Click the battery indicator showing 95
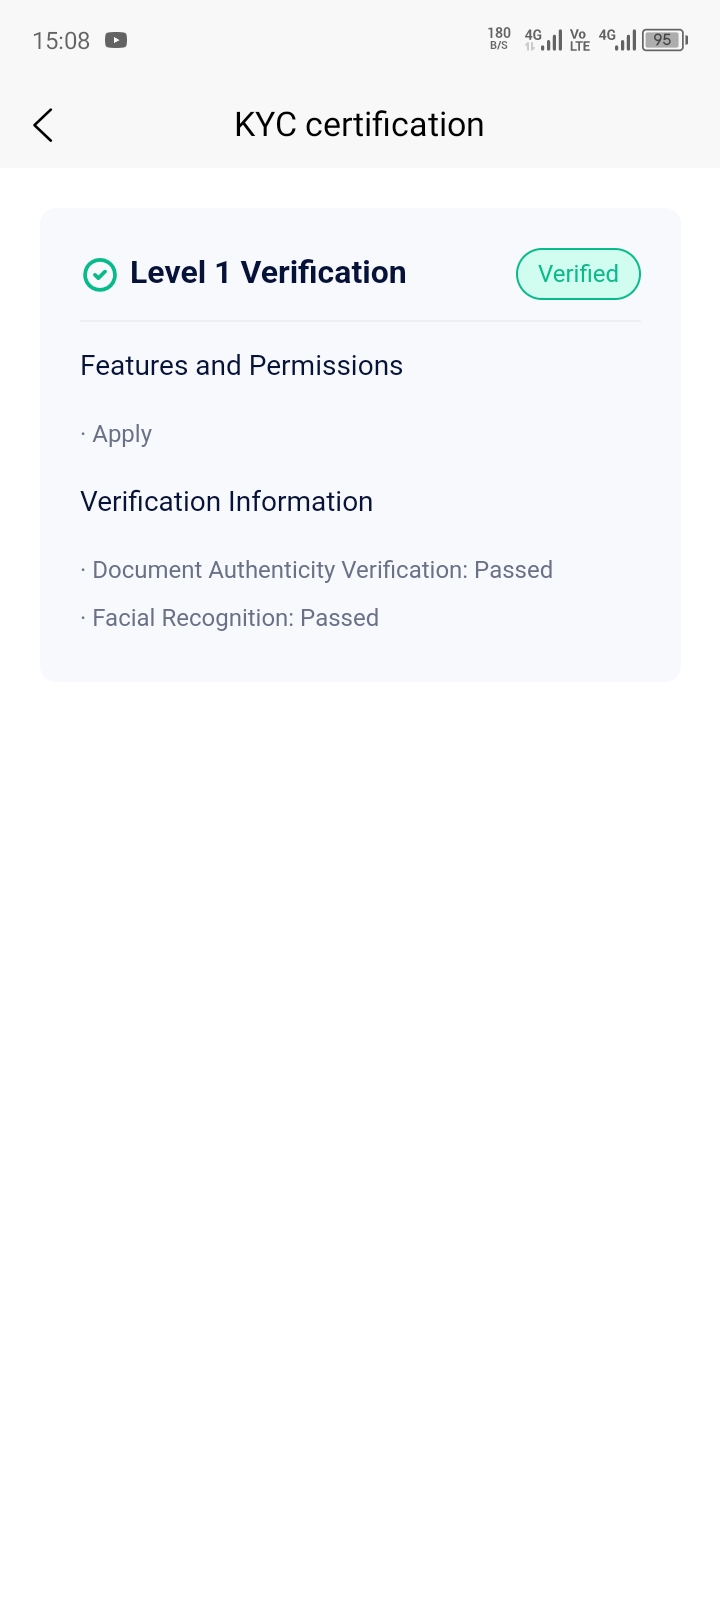Viewport: 720px width, 1612px height. 664,41
